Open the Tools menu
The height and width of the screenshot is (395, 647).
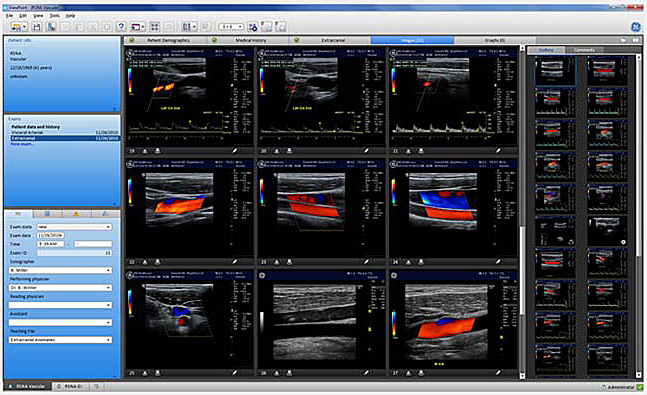pyautogui.click(x=54, y=16)
